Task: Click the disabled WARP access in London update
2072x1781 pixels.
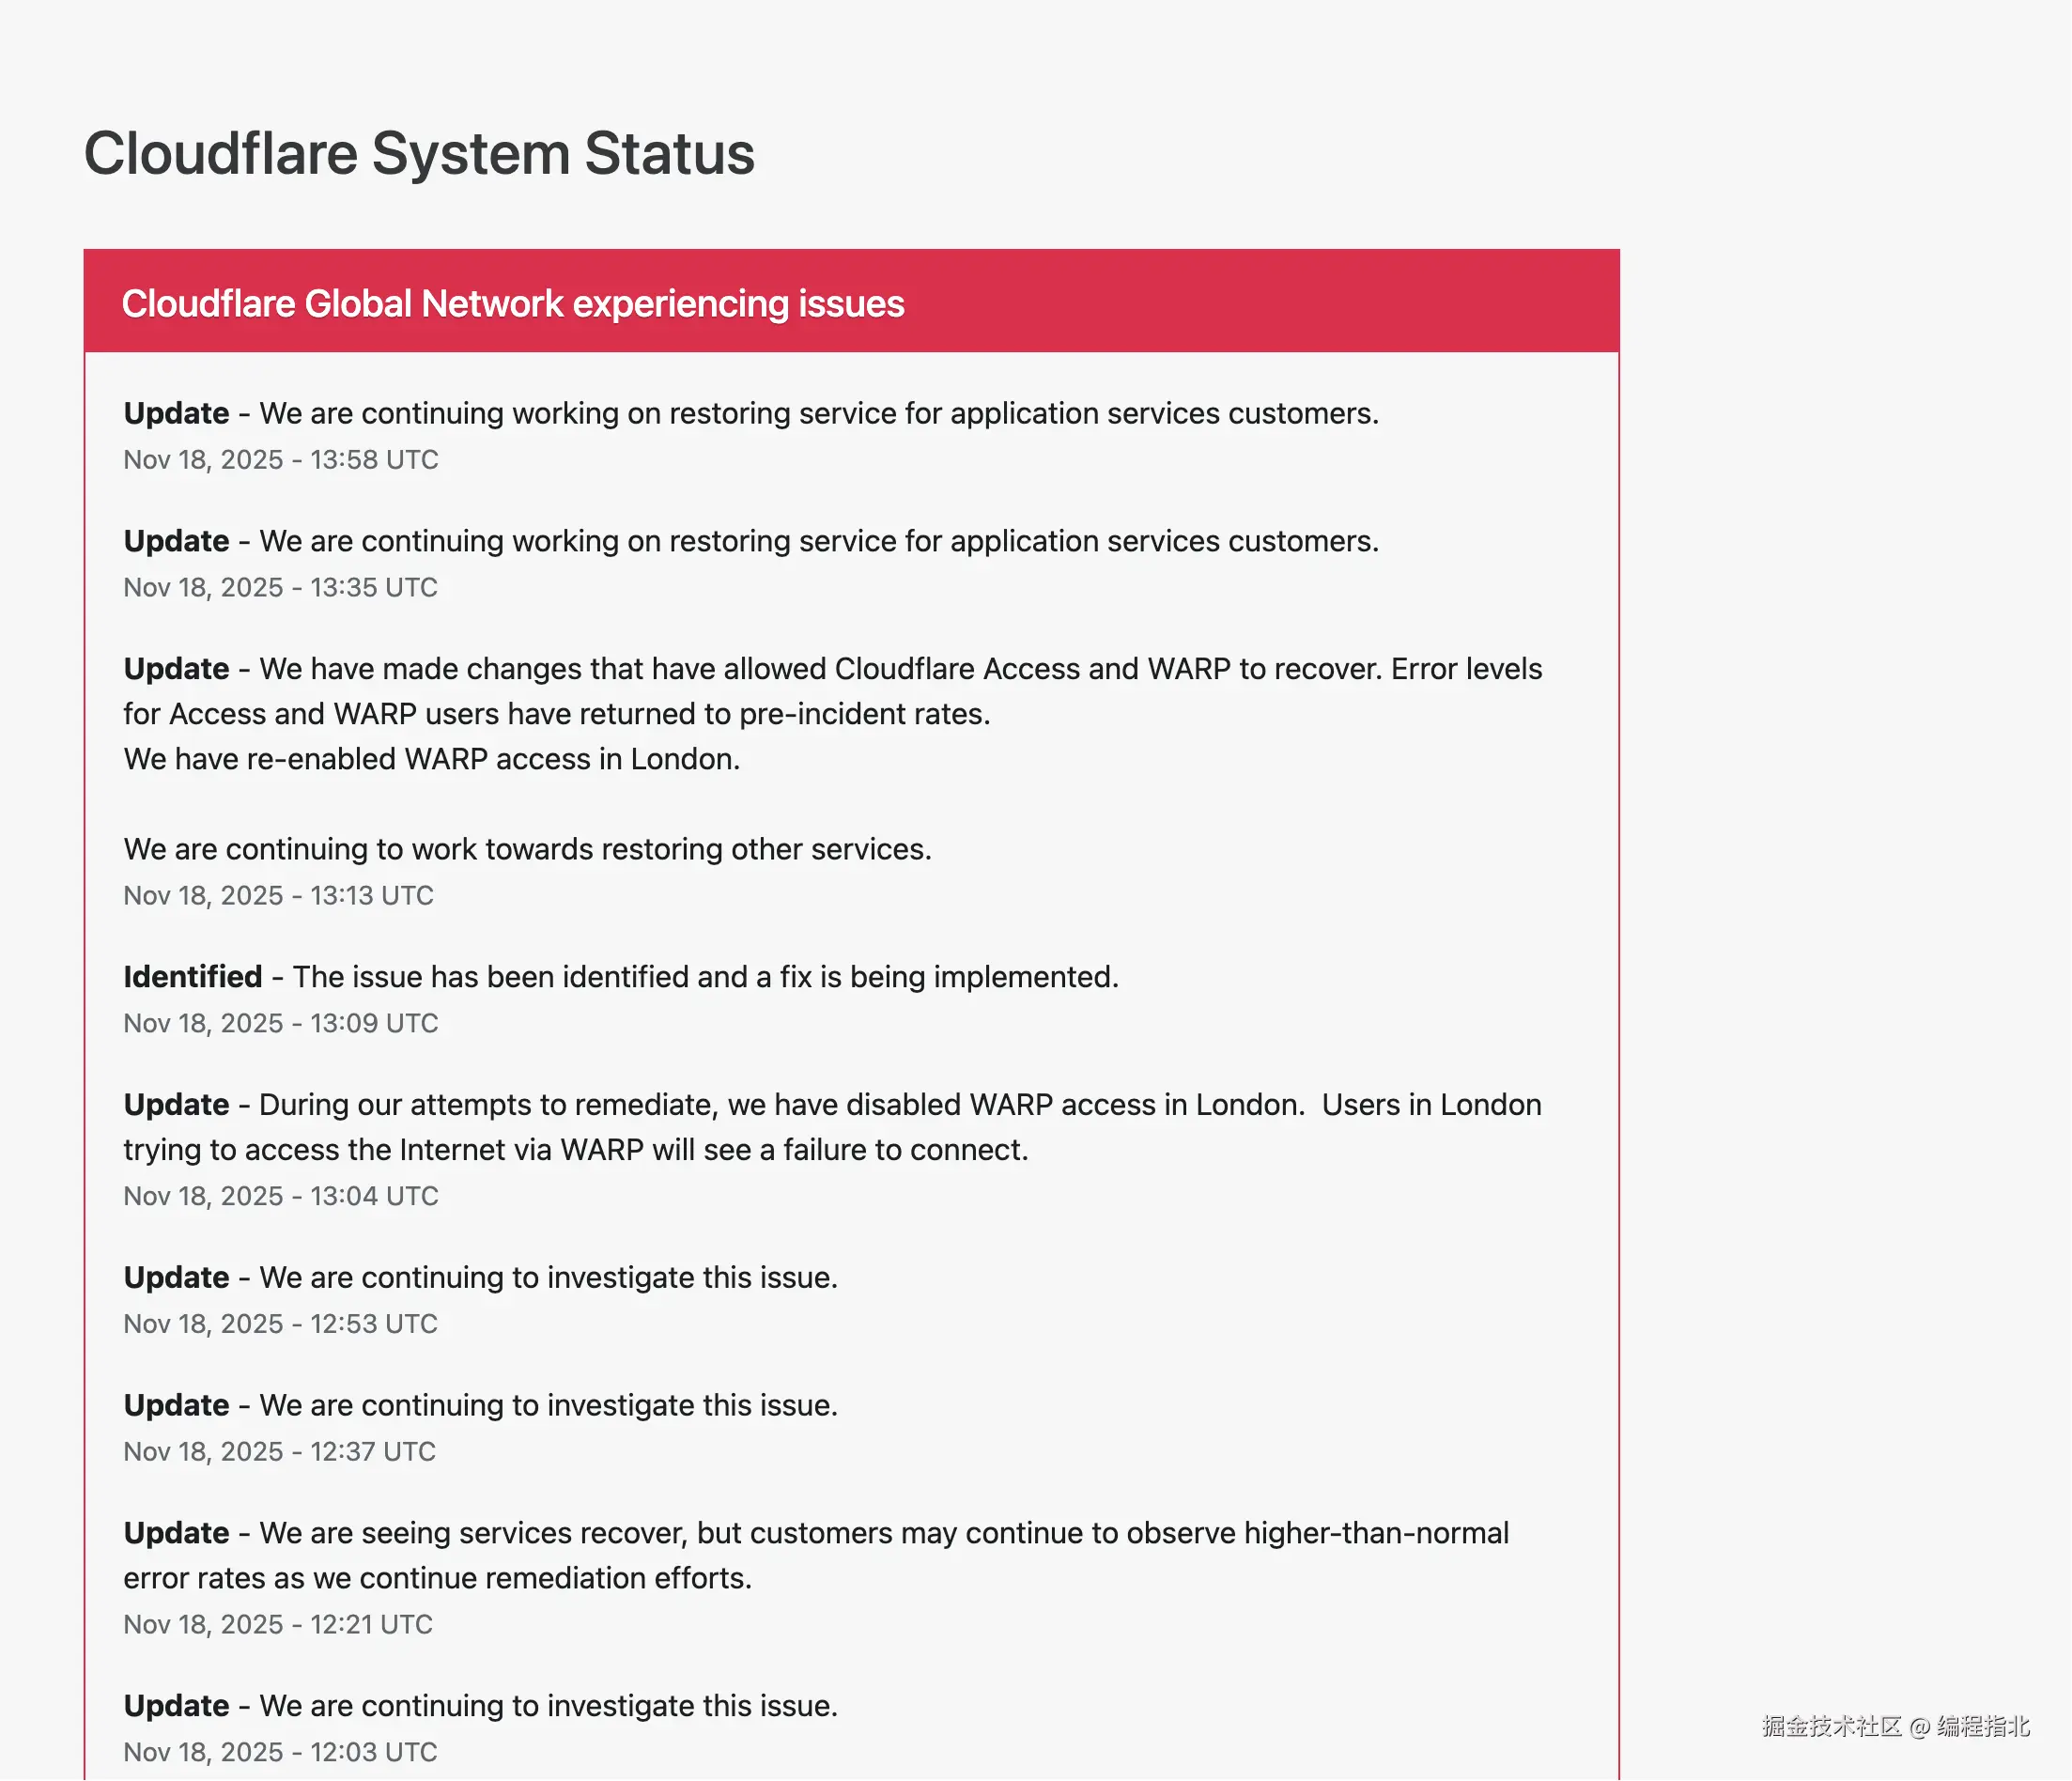Action: click(832, 1127)
